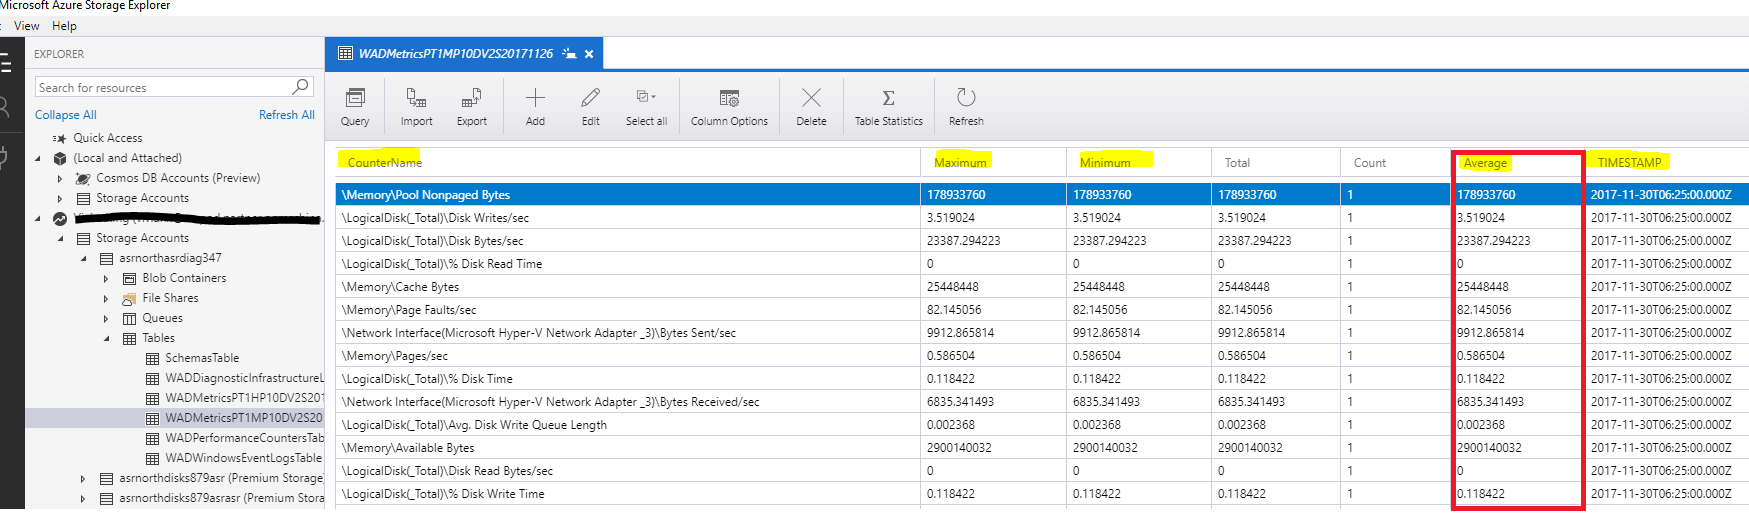Open Column Options in toolbar
The width and height of the screenshot is (1749, 517).
click(x=729, y=99)
